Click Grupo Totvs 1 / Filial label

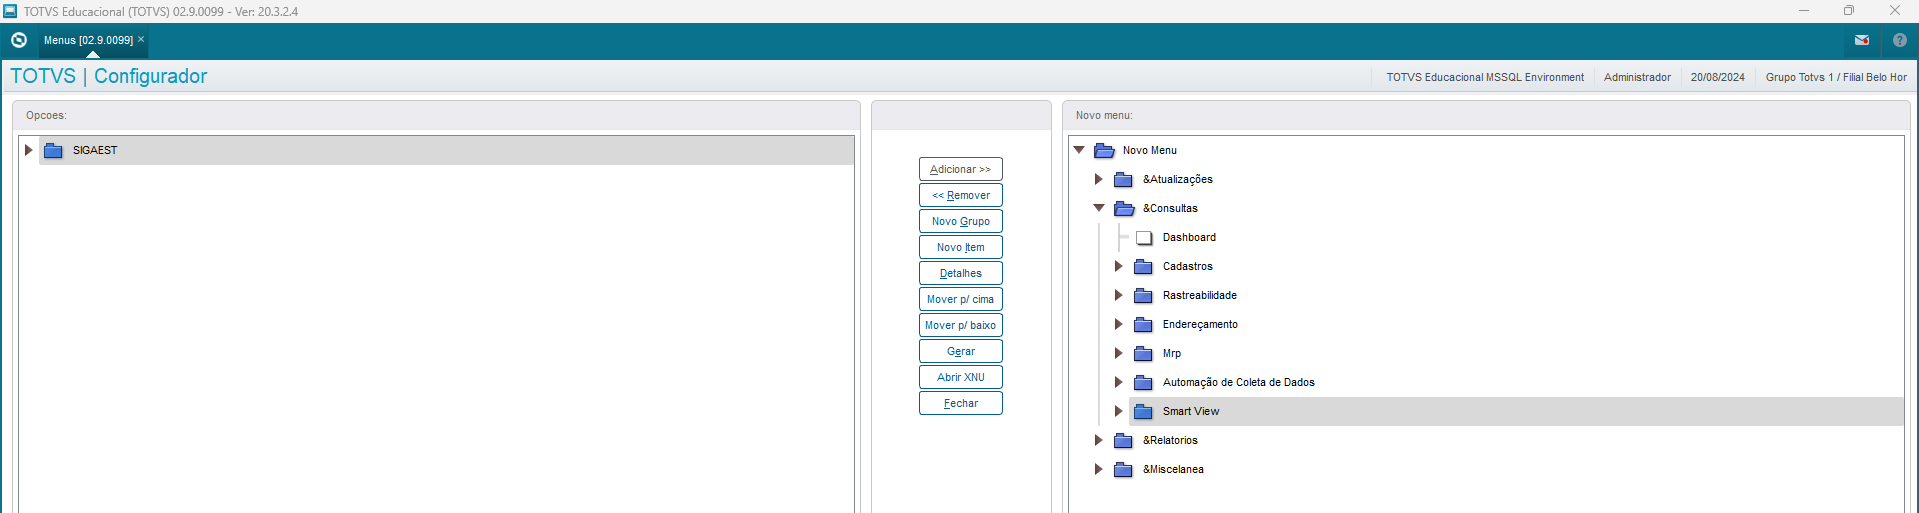1836,77
